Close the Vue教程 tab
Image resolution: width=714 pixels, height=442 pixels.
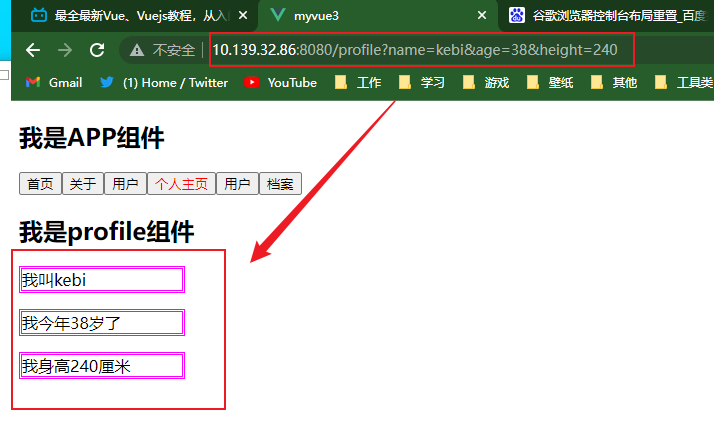click(243, 16)
